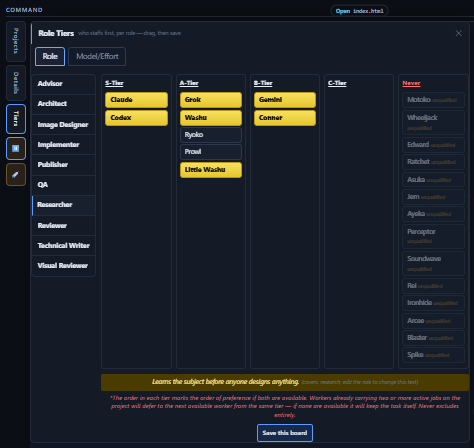Click the Ayeka unqualified card

pos(433,214)
